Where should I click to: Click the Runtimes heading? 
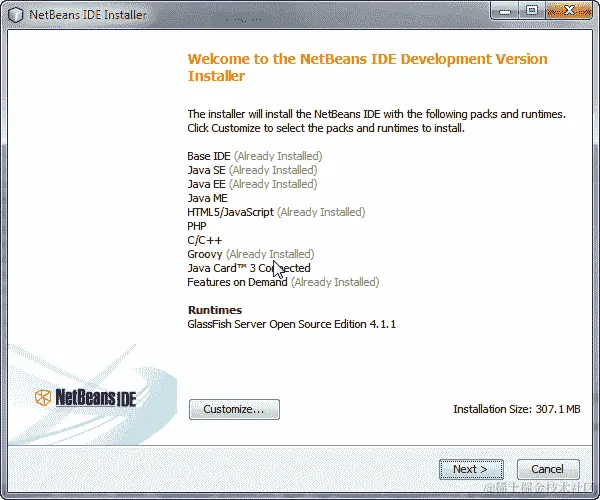pyautogui.click(x=215, y=310)
